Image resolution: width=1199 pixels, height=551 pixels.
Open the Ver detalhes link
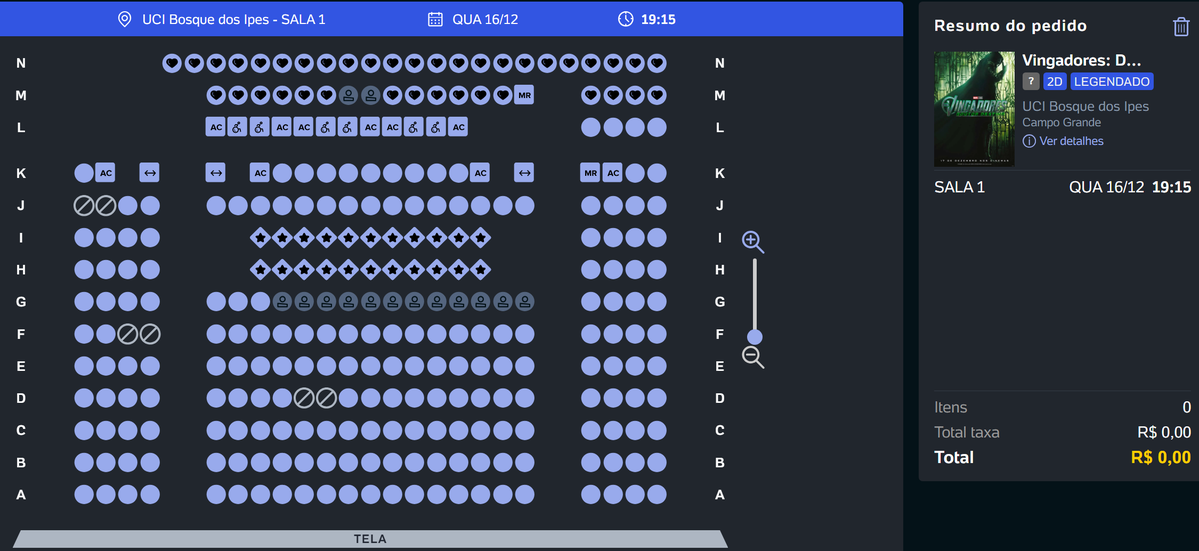(x=1070, y=141)
